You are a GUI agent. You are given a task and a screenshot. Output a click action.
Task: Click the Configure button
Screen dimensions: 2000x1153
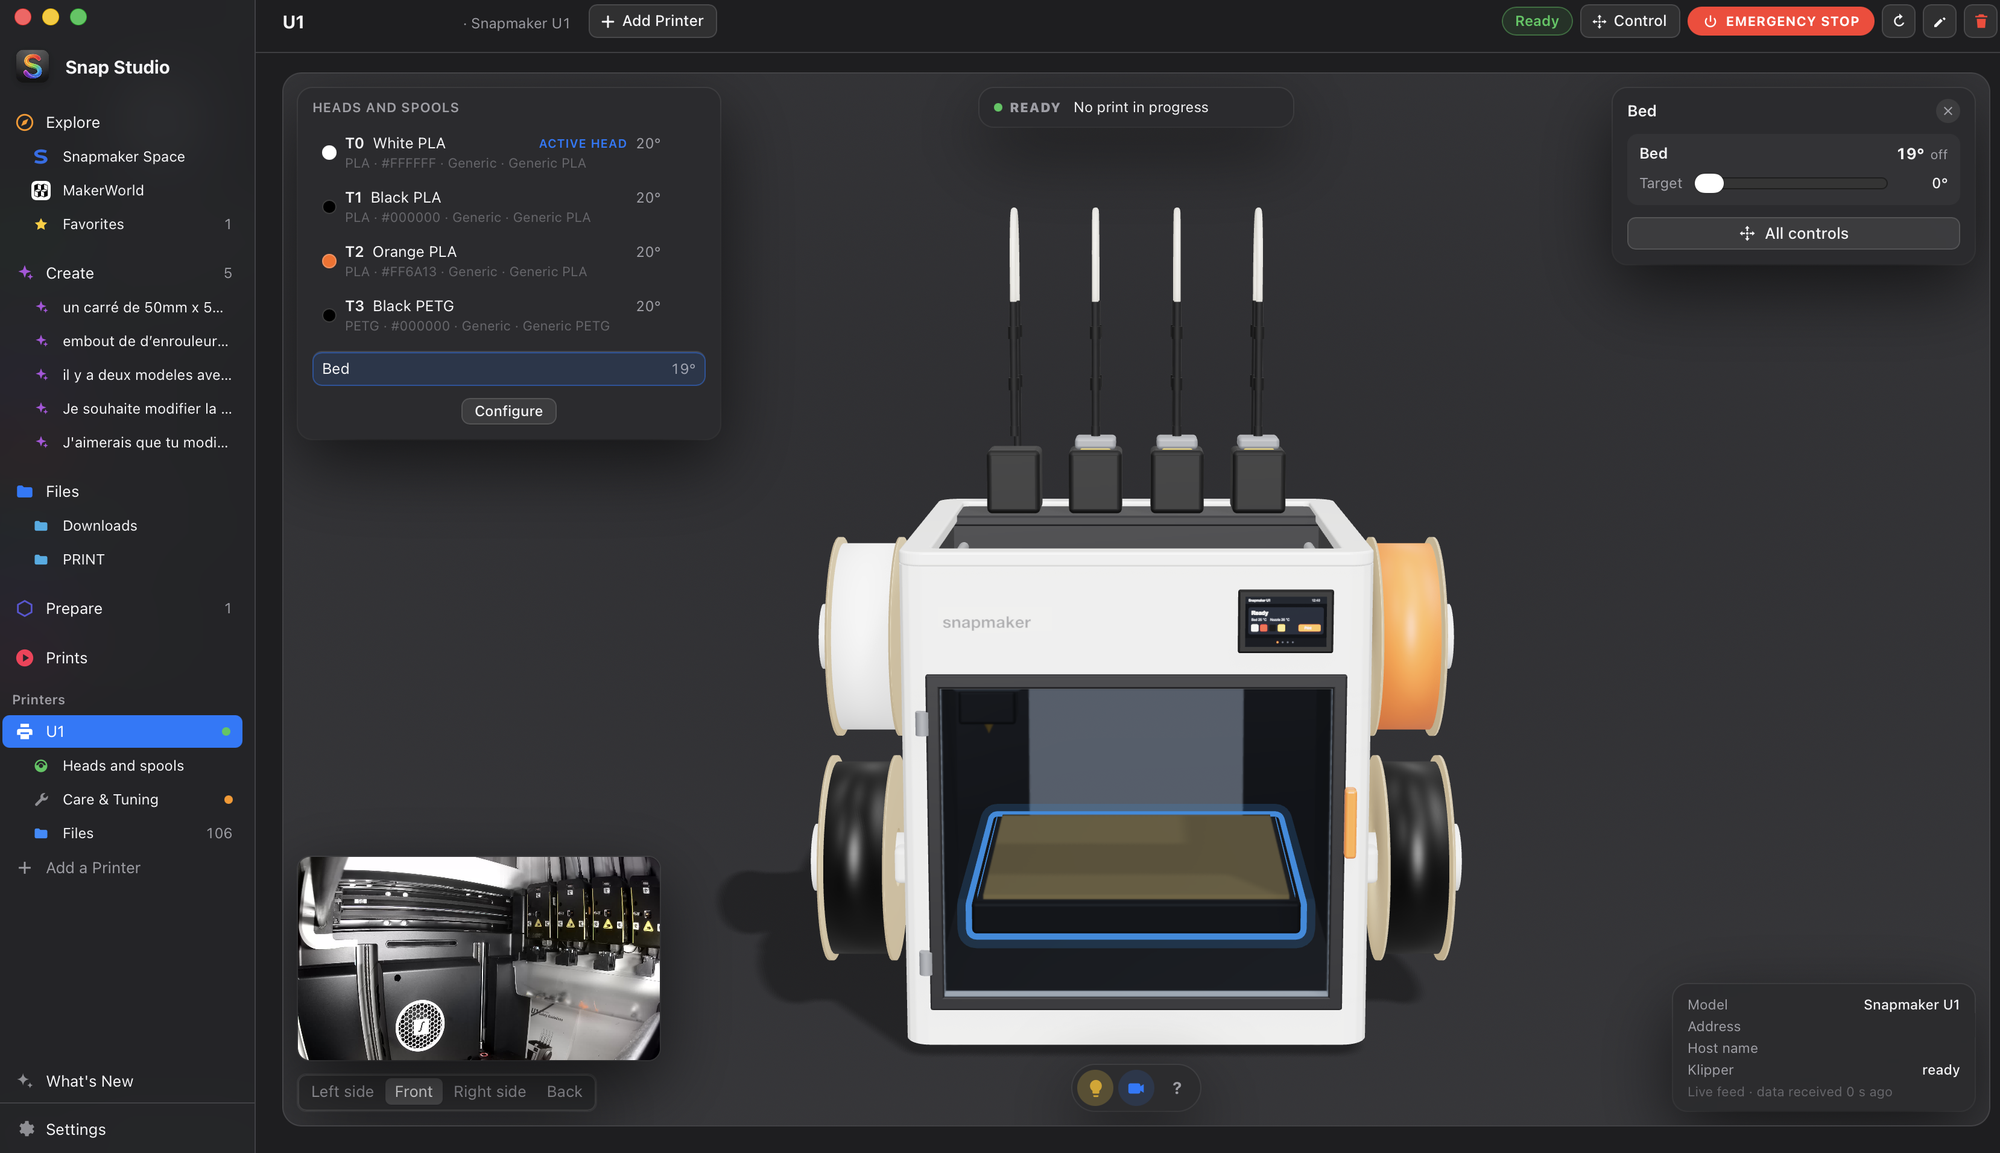(508, 411)
